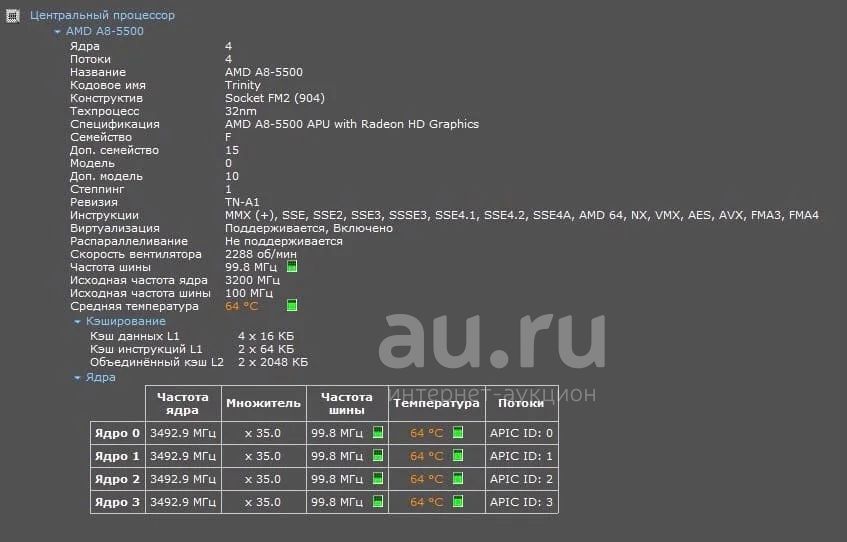Click temperature graph icon in Ядро 3 row
The height and width of the screenshot is (542, 847).
point(458,501)
